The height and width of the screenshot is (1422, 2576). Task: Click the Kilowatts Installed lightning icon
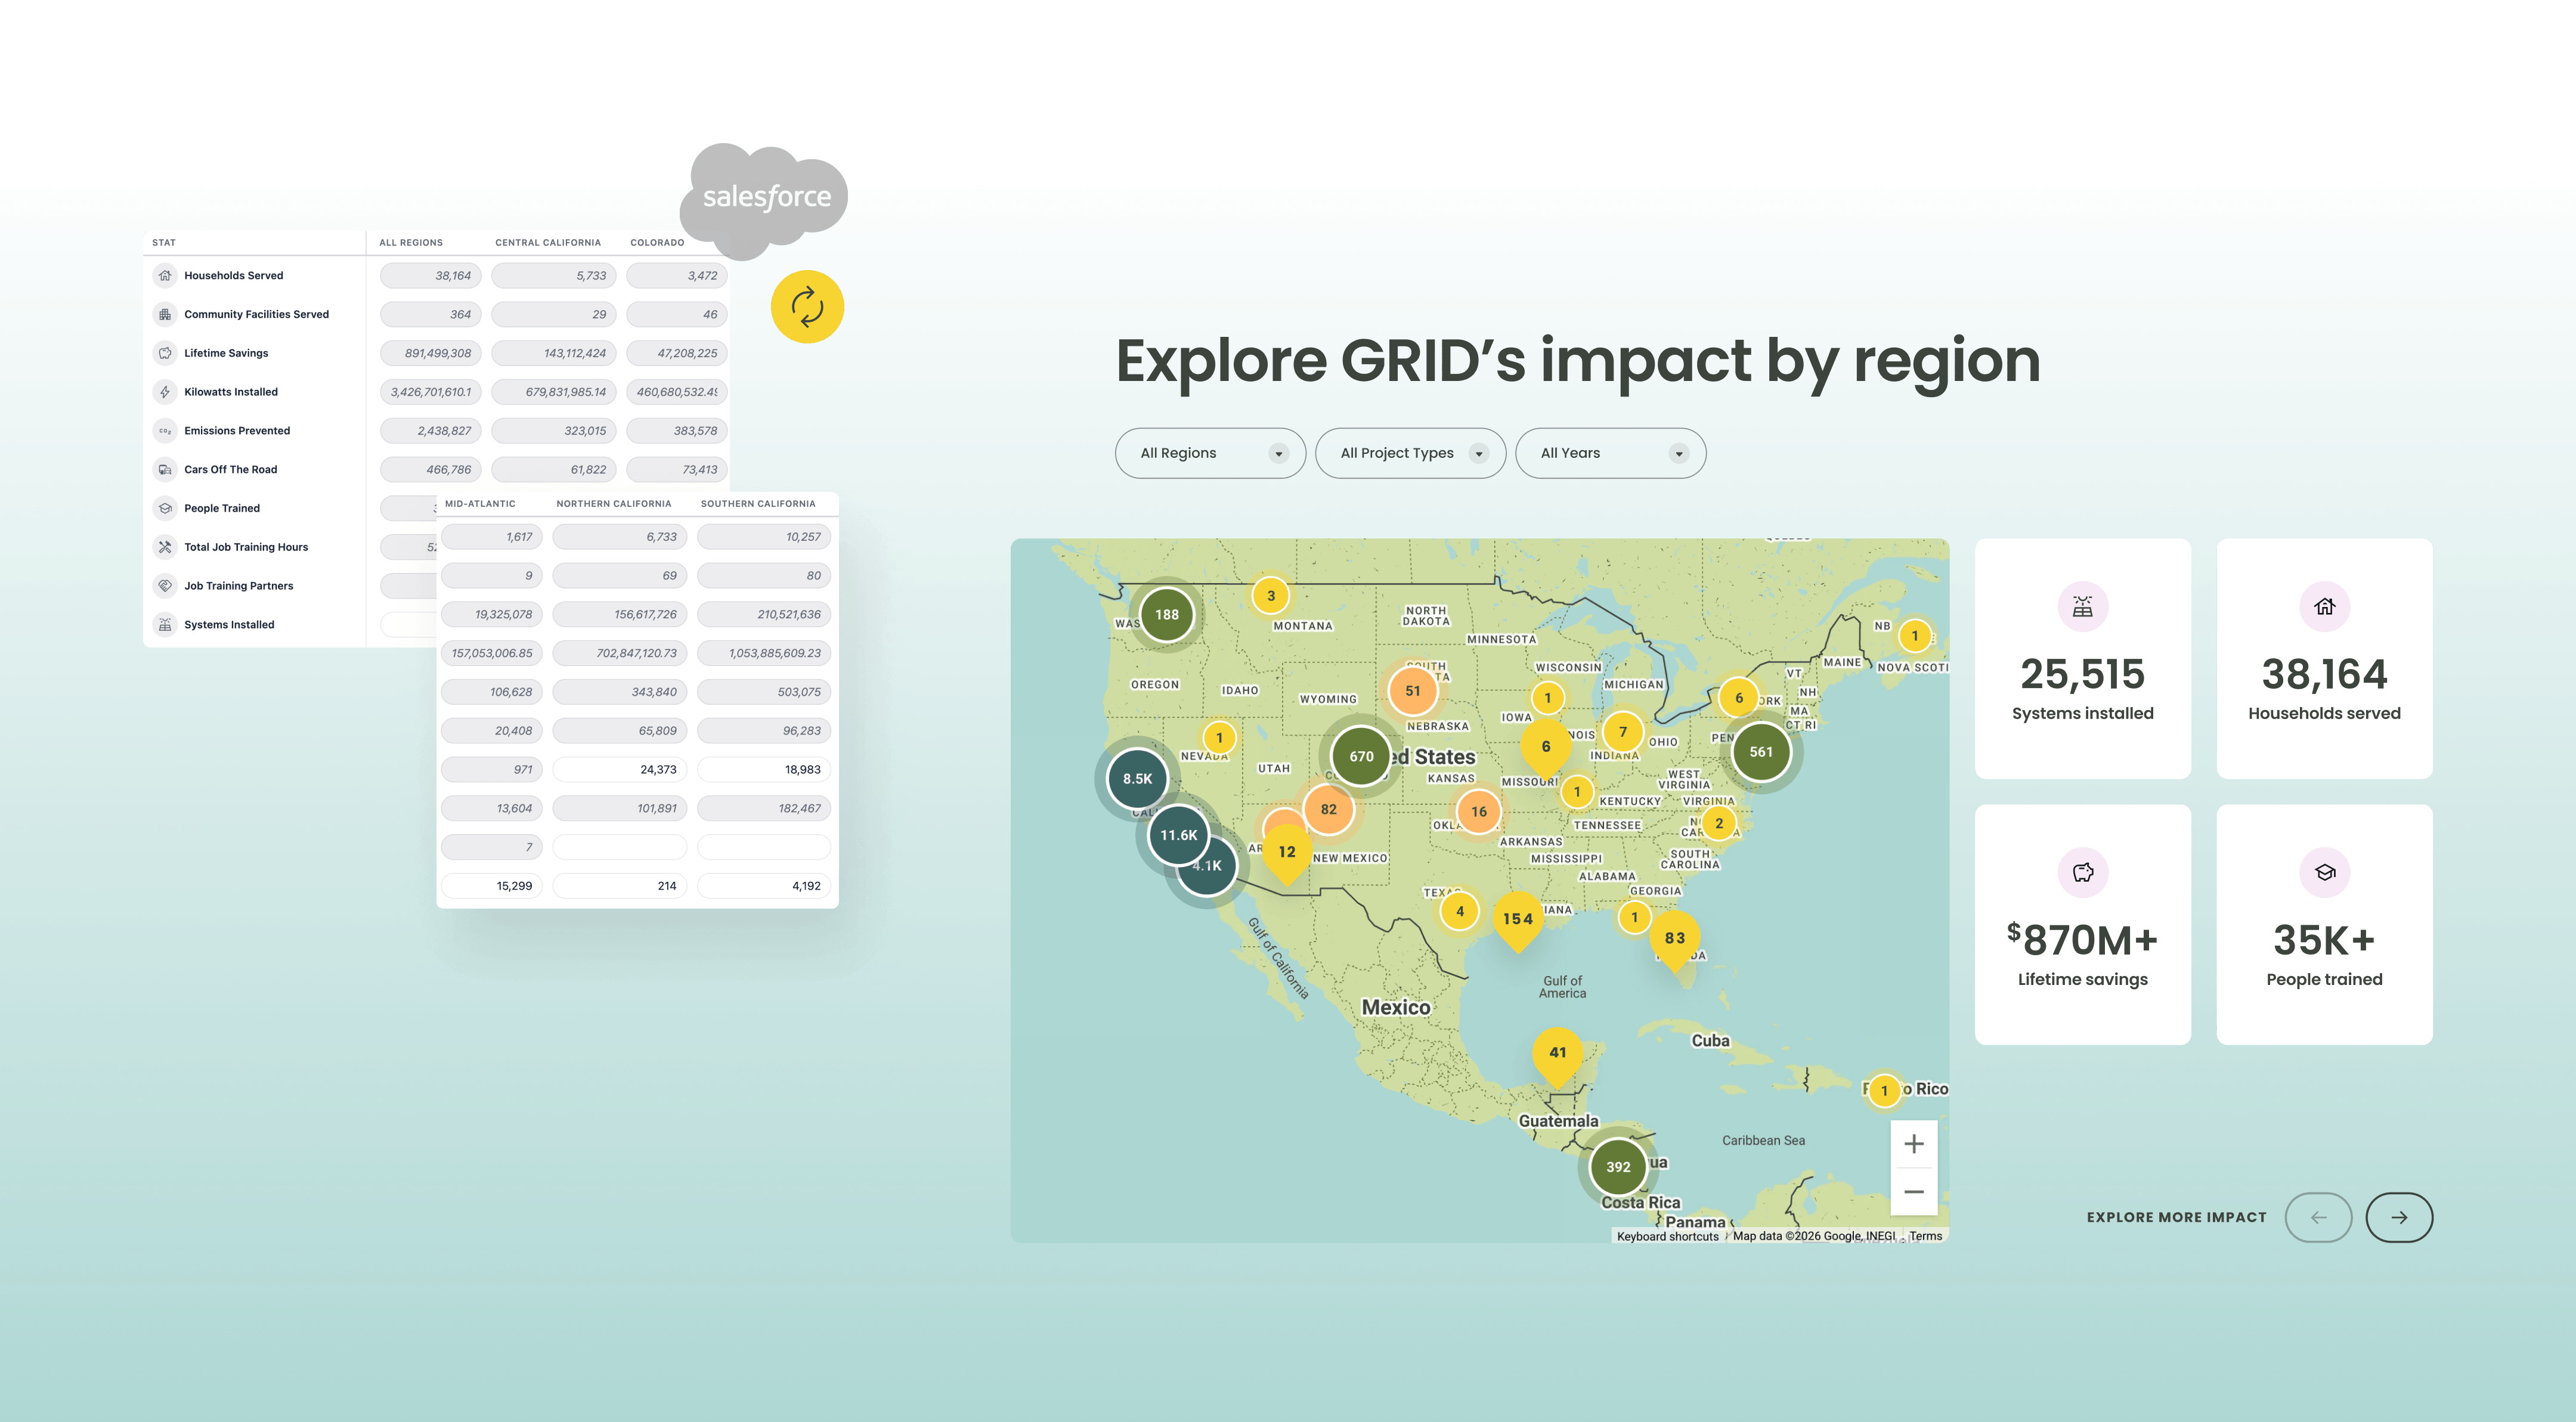[x=165, y=392]
